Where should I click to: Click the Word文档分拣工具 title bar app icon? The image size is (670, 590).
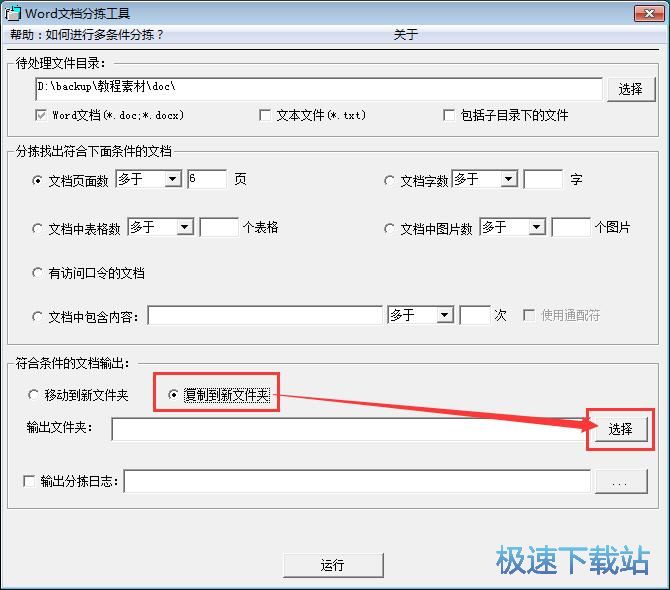pyautogui.click(x=12, y=13)
